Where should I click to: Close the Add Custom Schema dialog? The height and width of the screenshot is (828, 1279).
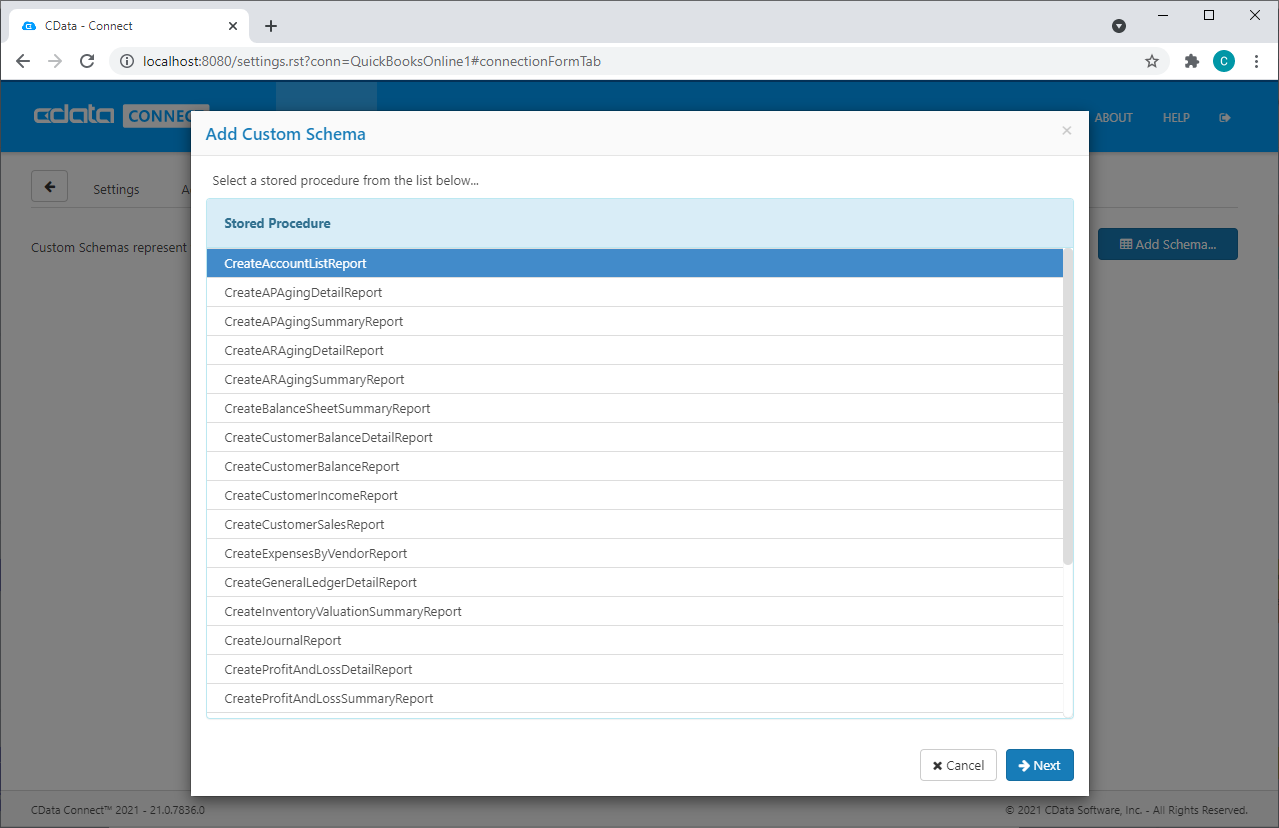pyautogui.click(x=1066, y=131)
